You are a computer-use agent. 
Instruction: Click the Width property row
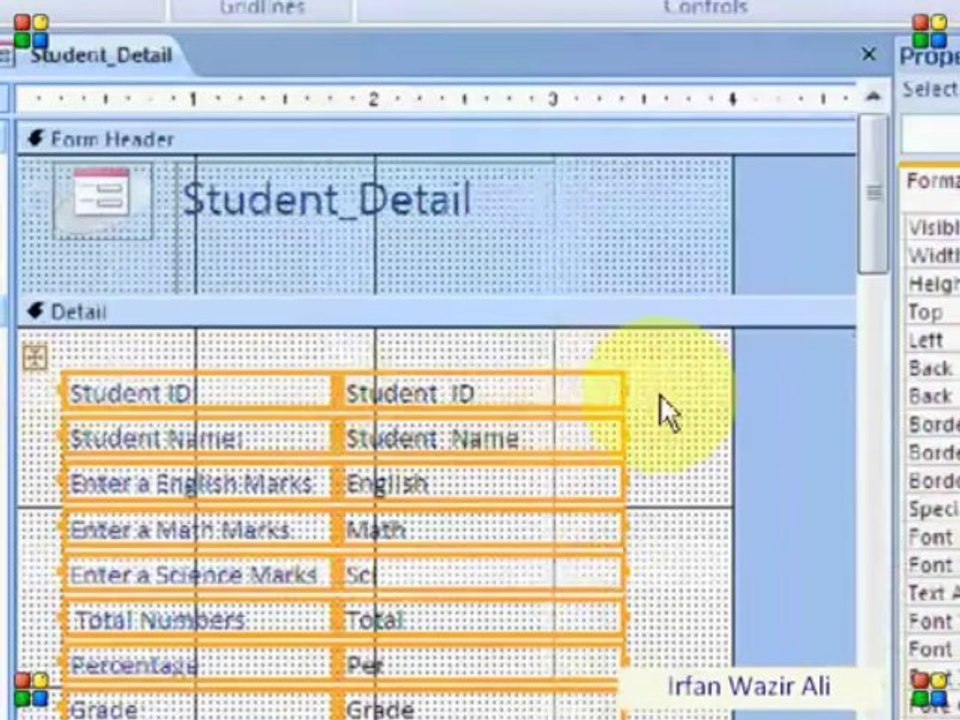tap(932, 255)
